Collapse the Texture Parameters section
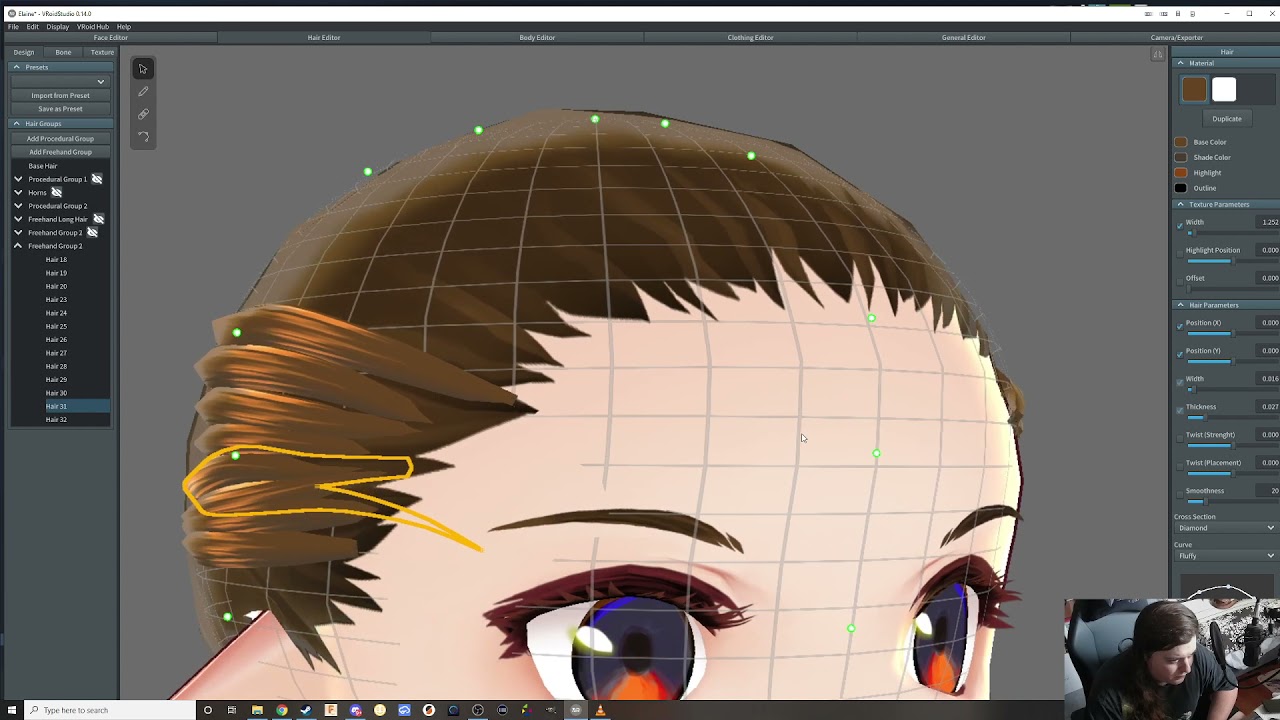The height and width of the screenshot is (720, 1280). pos(1226,204)
